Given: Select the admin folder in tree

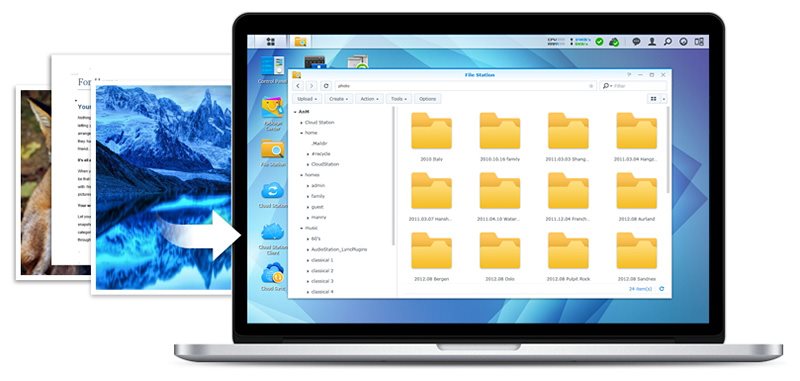Looking at the screenshot, I should click(318, 186).
